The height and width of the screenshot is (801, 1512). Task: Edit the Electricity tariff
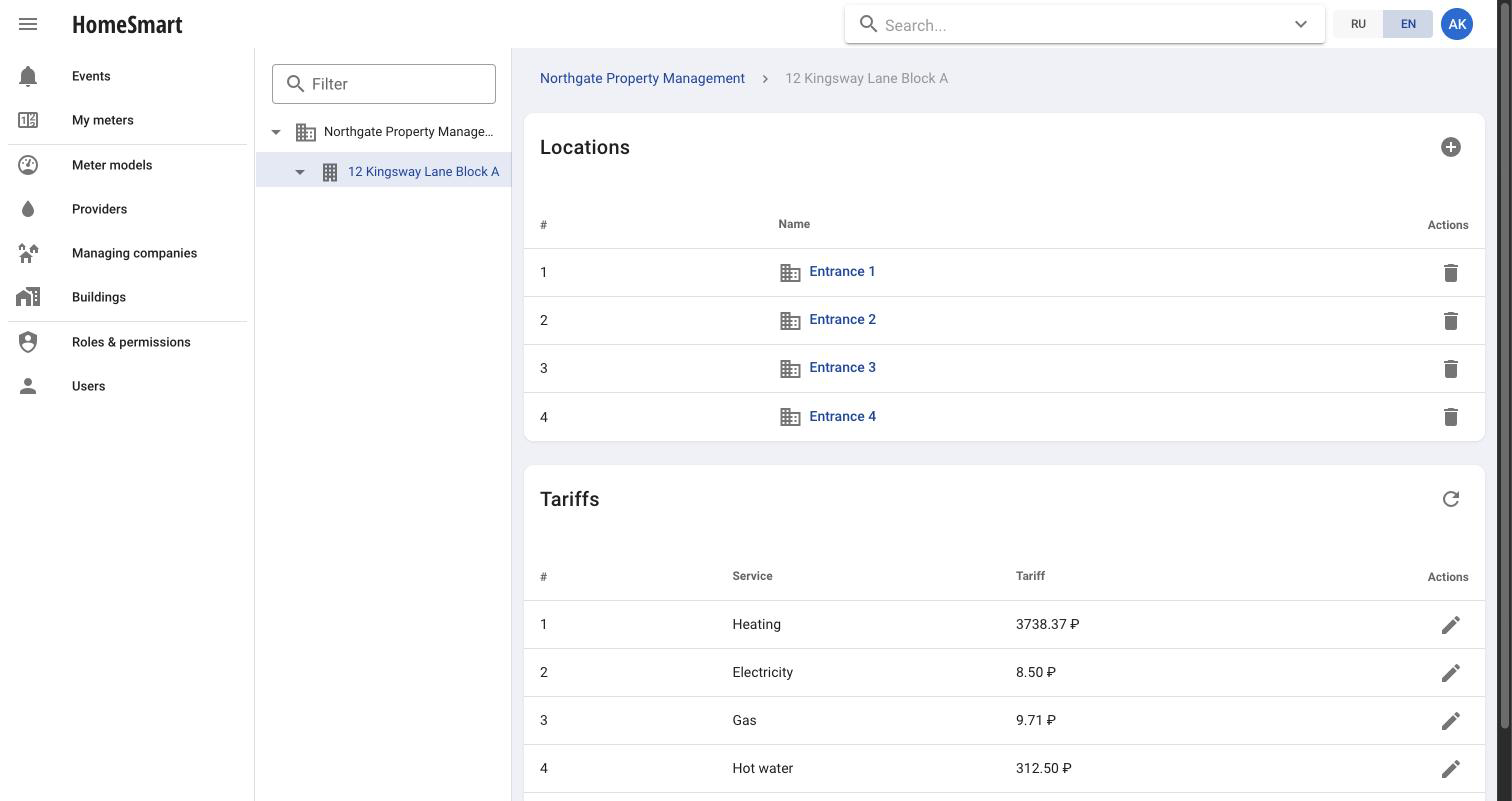click(1451, 673)
